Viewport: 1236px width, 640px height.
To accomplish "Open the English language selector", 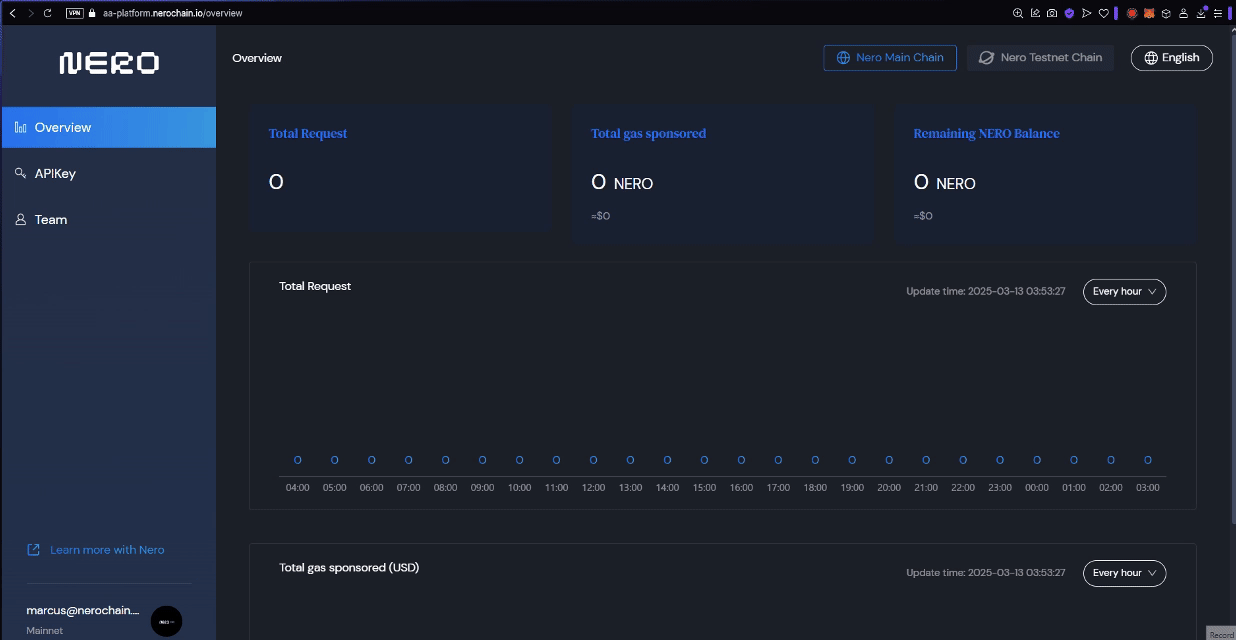I will coord(1171,58).
